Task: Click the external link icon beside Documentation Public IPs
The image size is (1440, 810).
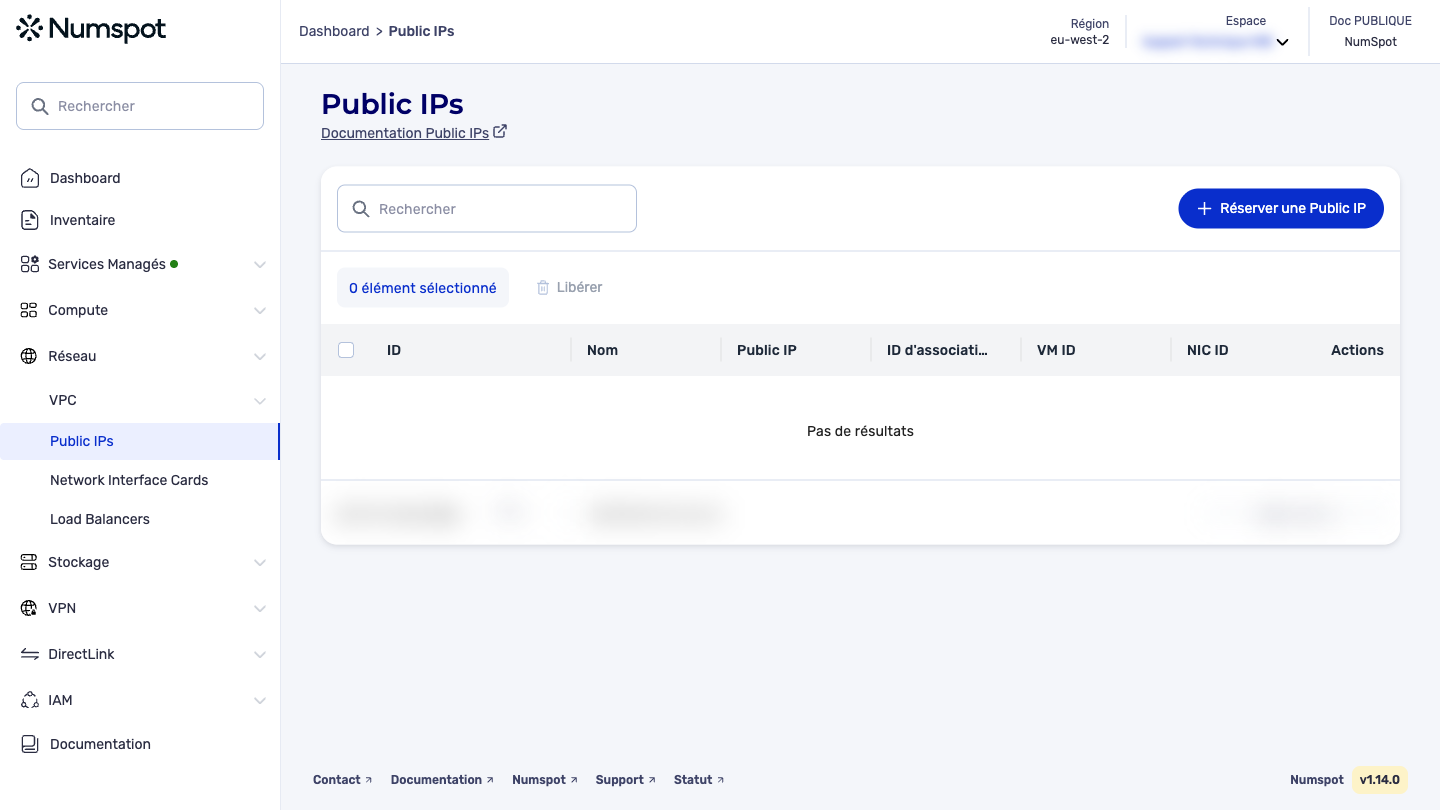Action: 500,131
